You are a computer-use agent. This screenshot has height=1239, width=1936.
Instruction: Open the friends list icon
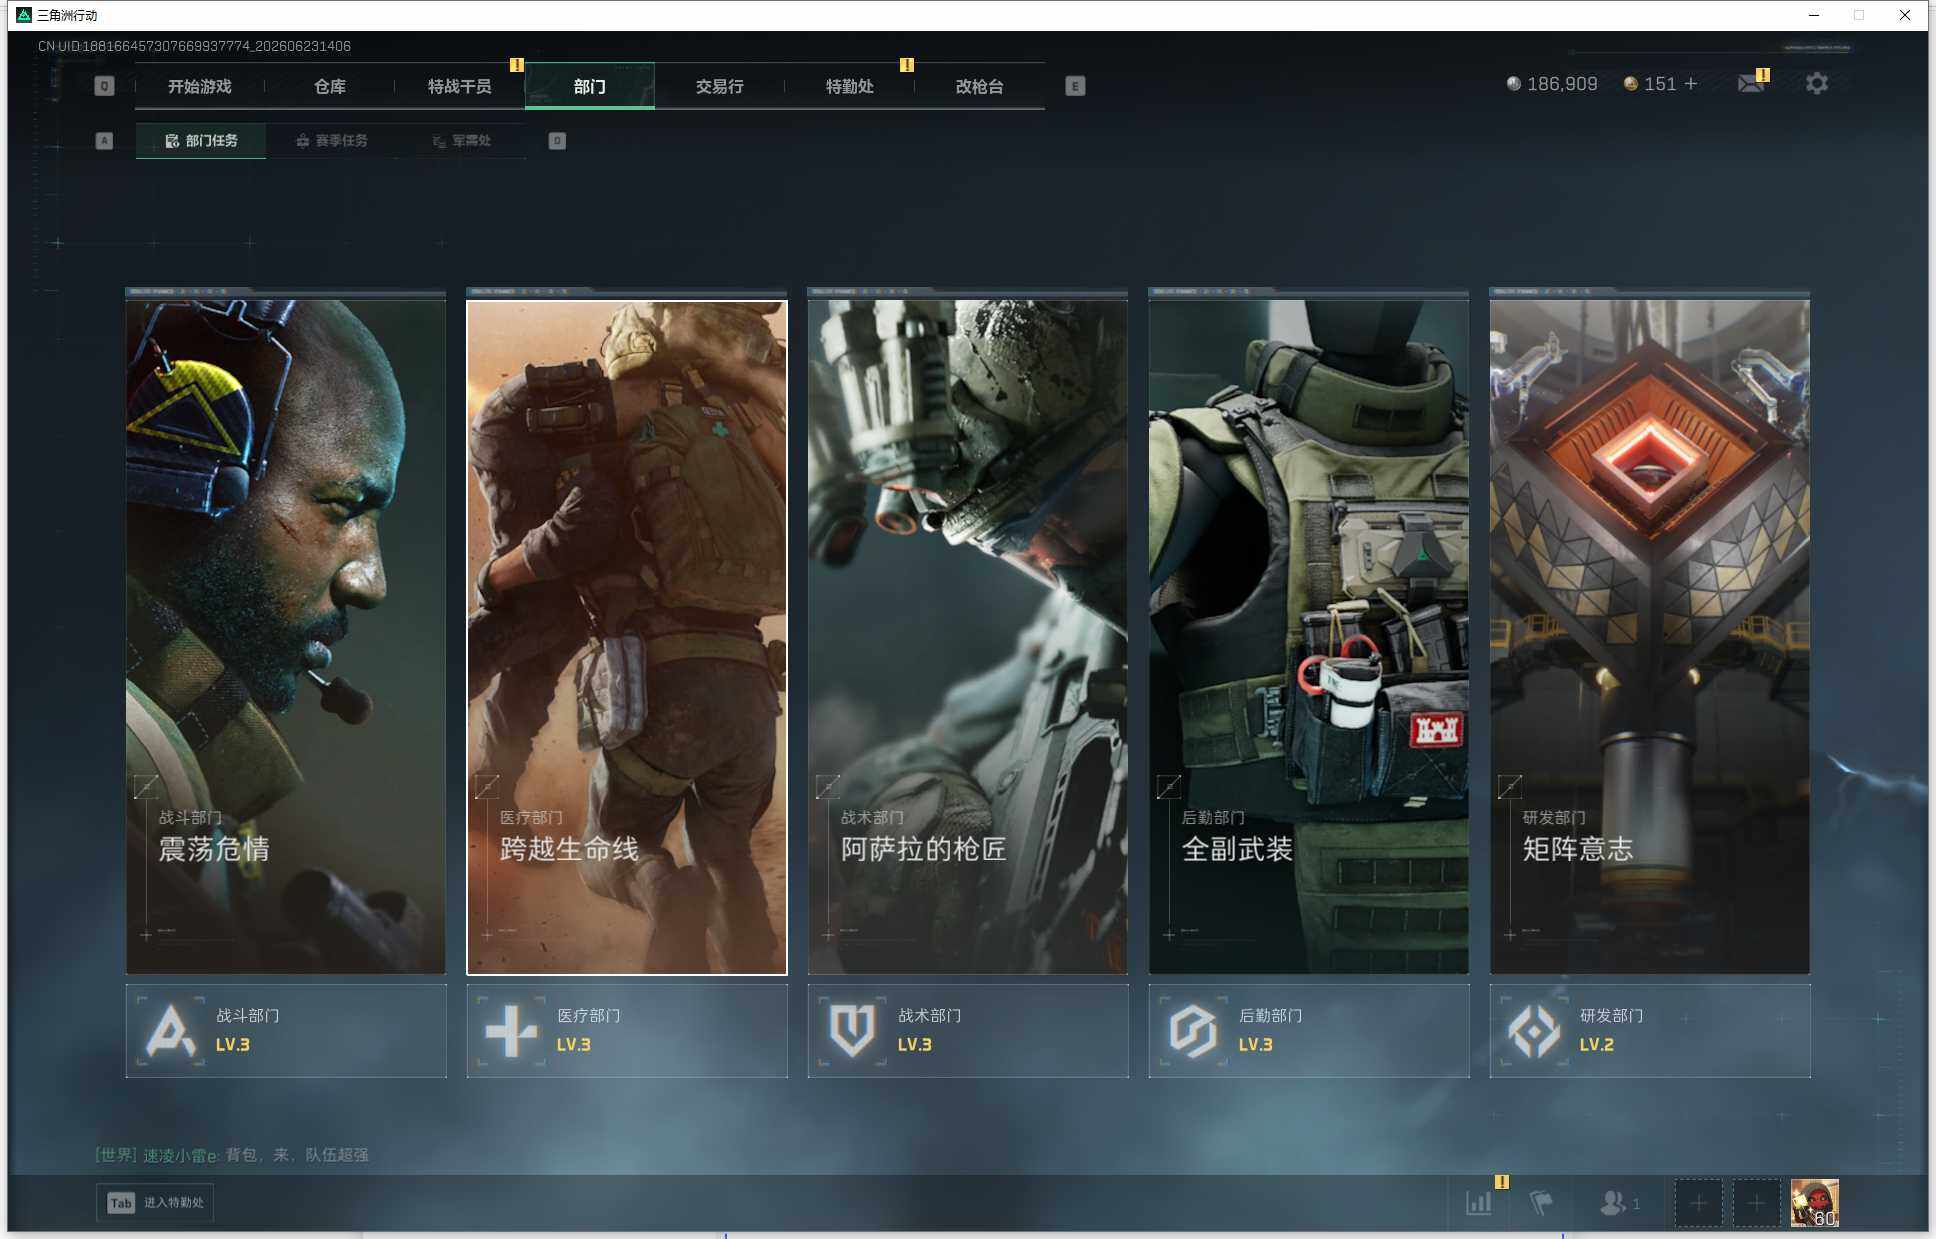click(x=1613, y=1203)
